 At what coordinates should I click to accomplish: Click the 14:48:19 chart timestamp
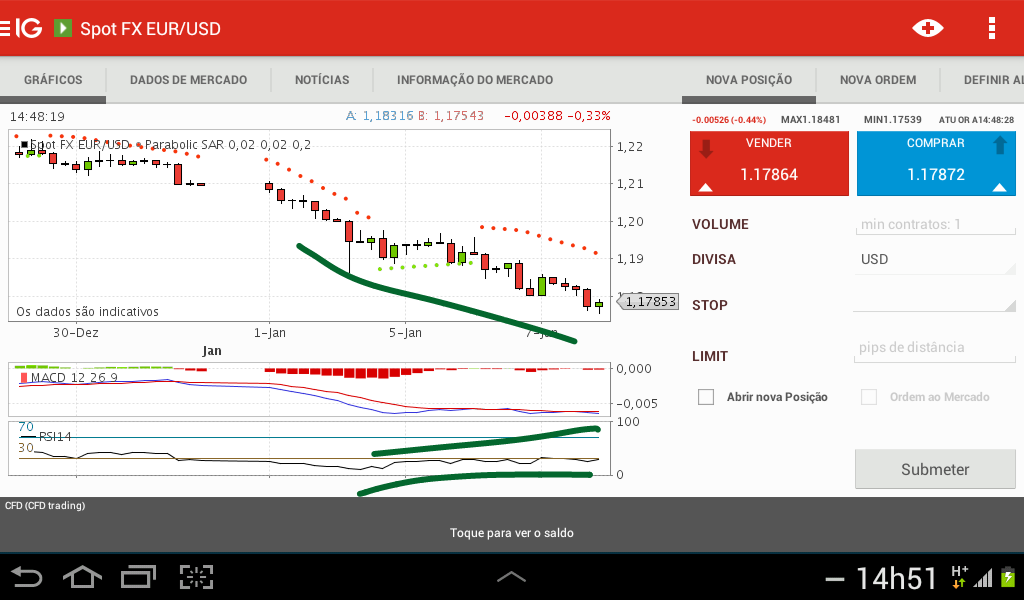pyautogui.click(x=37, y=117)
